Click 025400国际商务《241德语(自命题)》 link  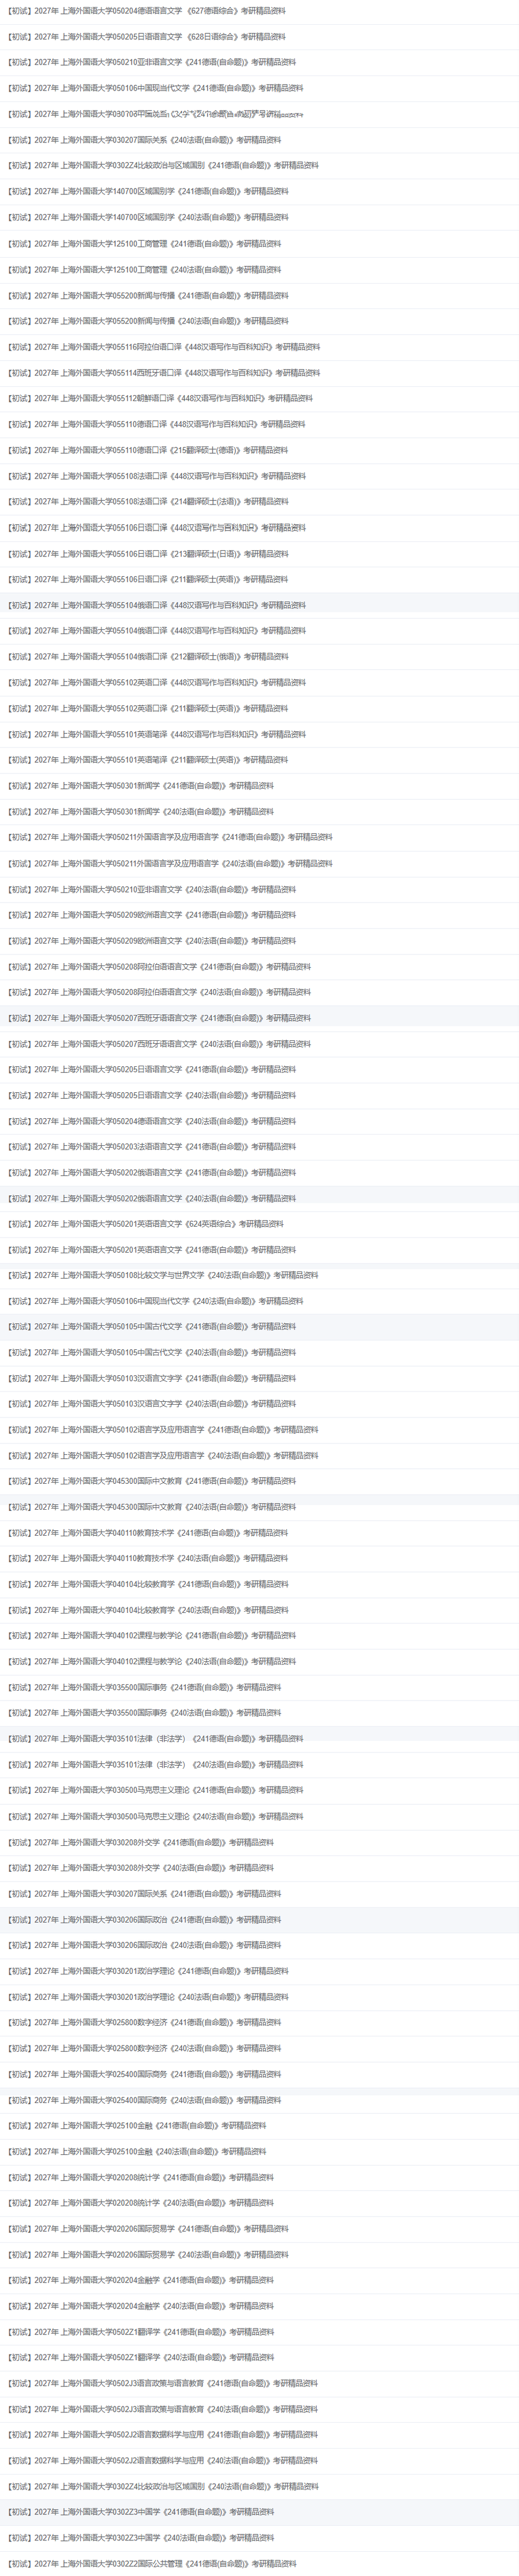[144, 2074]
